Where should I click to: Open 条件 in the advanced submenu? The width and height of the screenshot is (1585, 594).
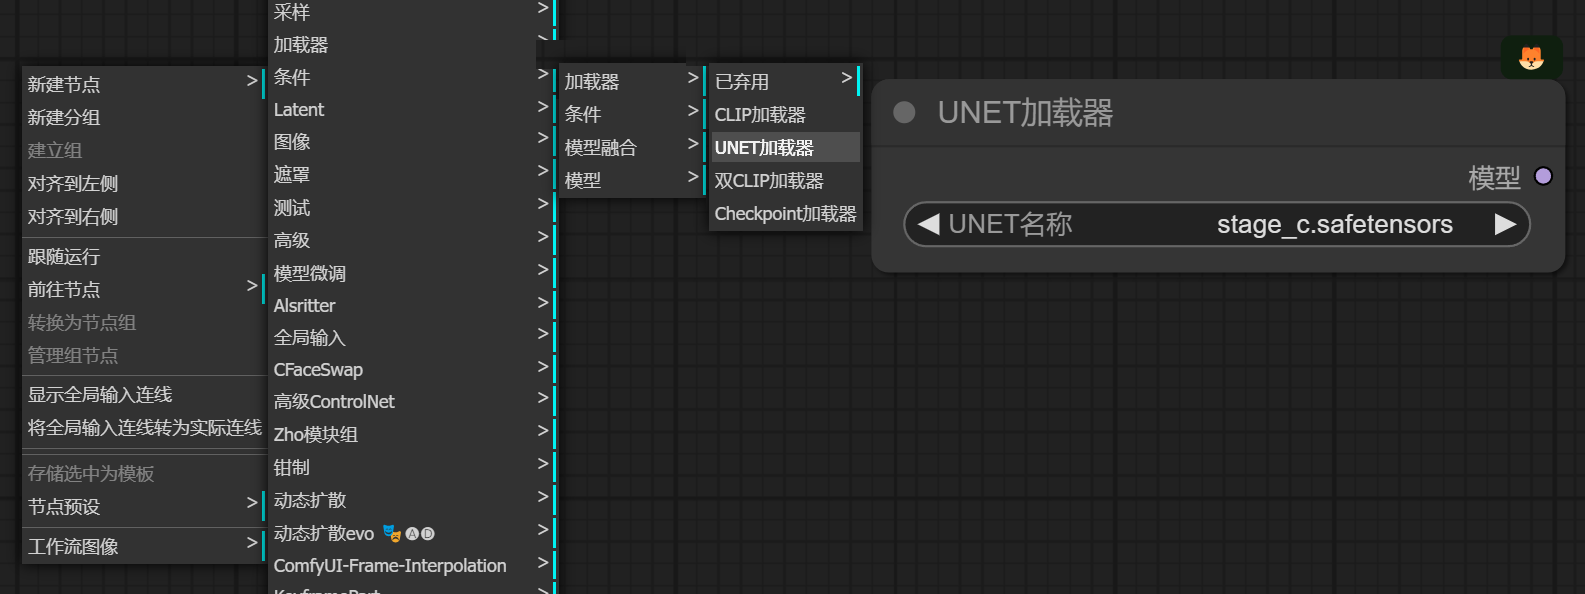click(632, 114)
